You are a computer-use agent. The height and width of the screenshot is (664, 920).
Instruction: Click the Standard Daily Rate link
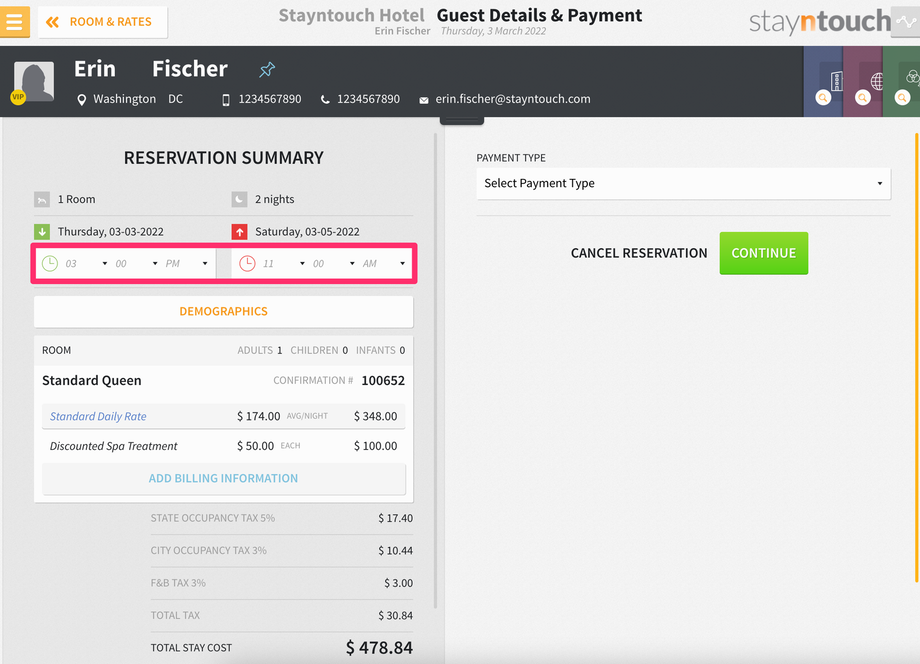(x=98, y=416)
